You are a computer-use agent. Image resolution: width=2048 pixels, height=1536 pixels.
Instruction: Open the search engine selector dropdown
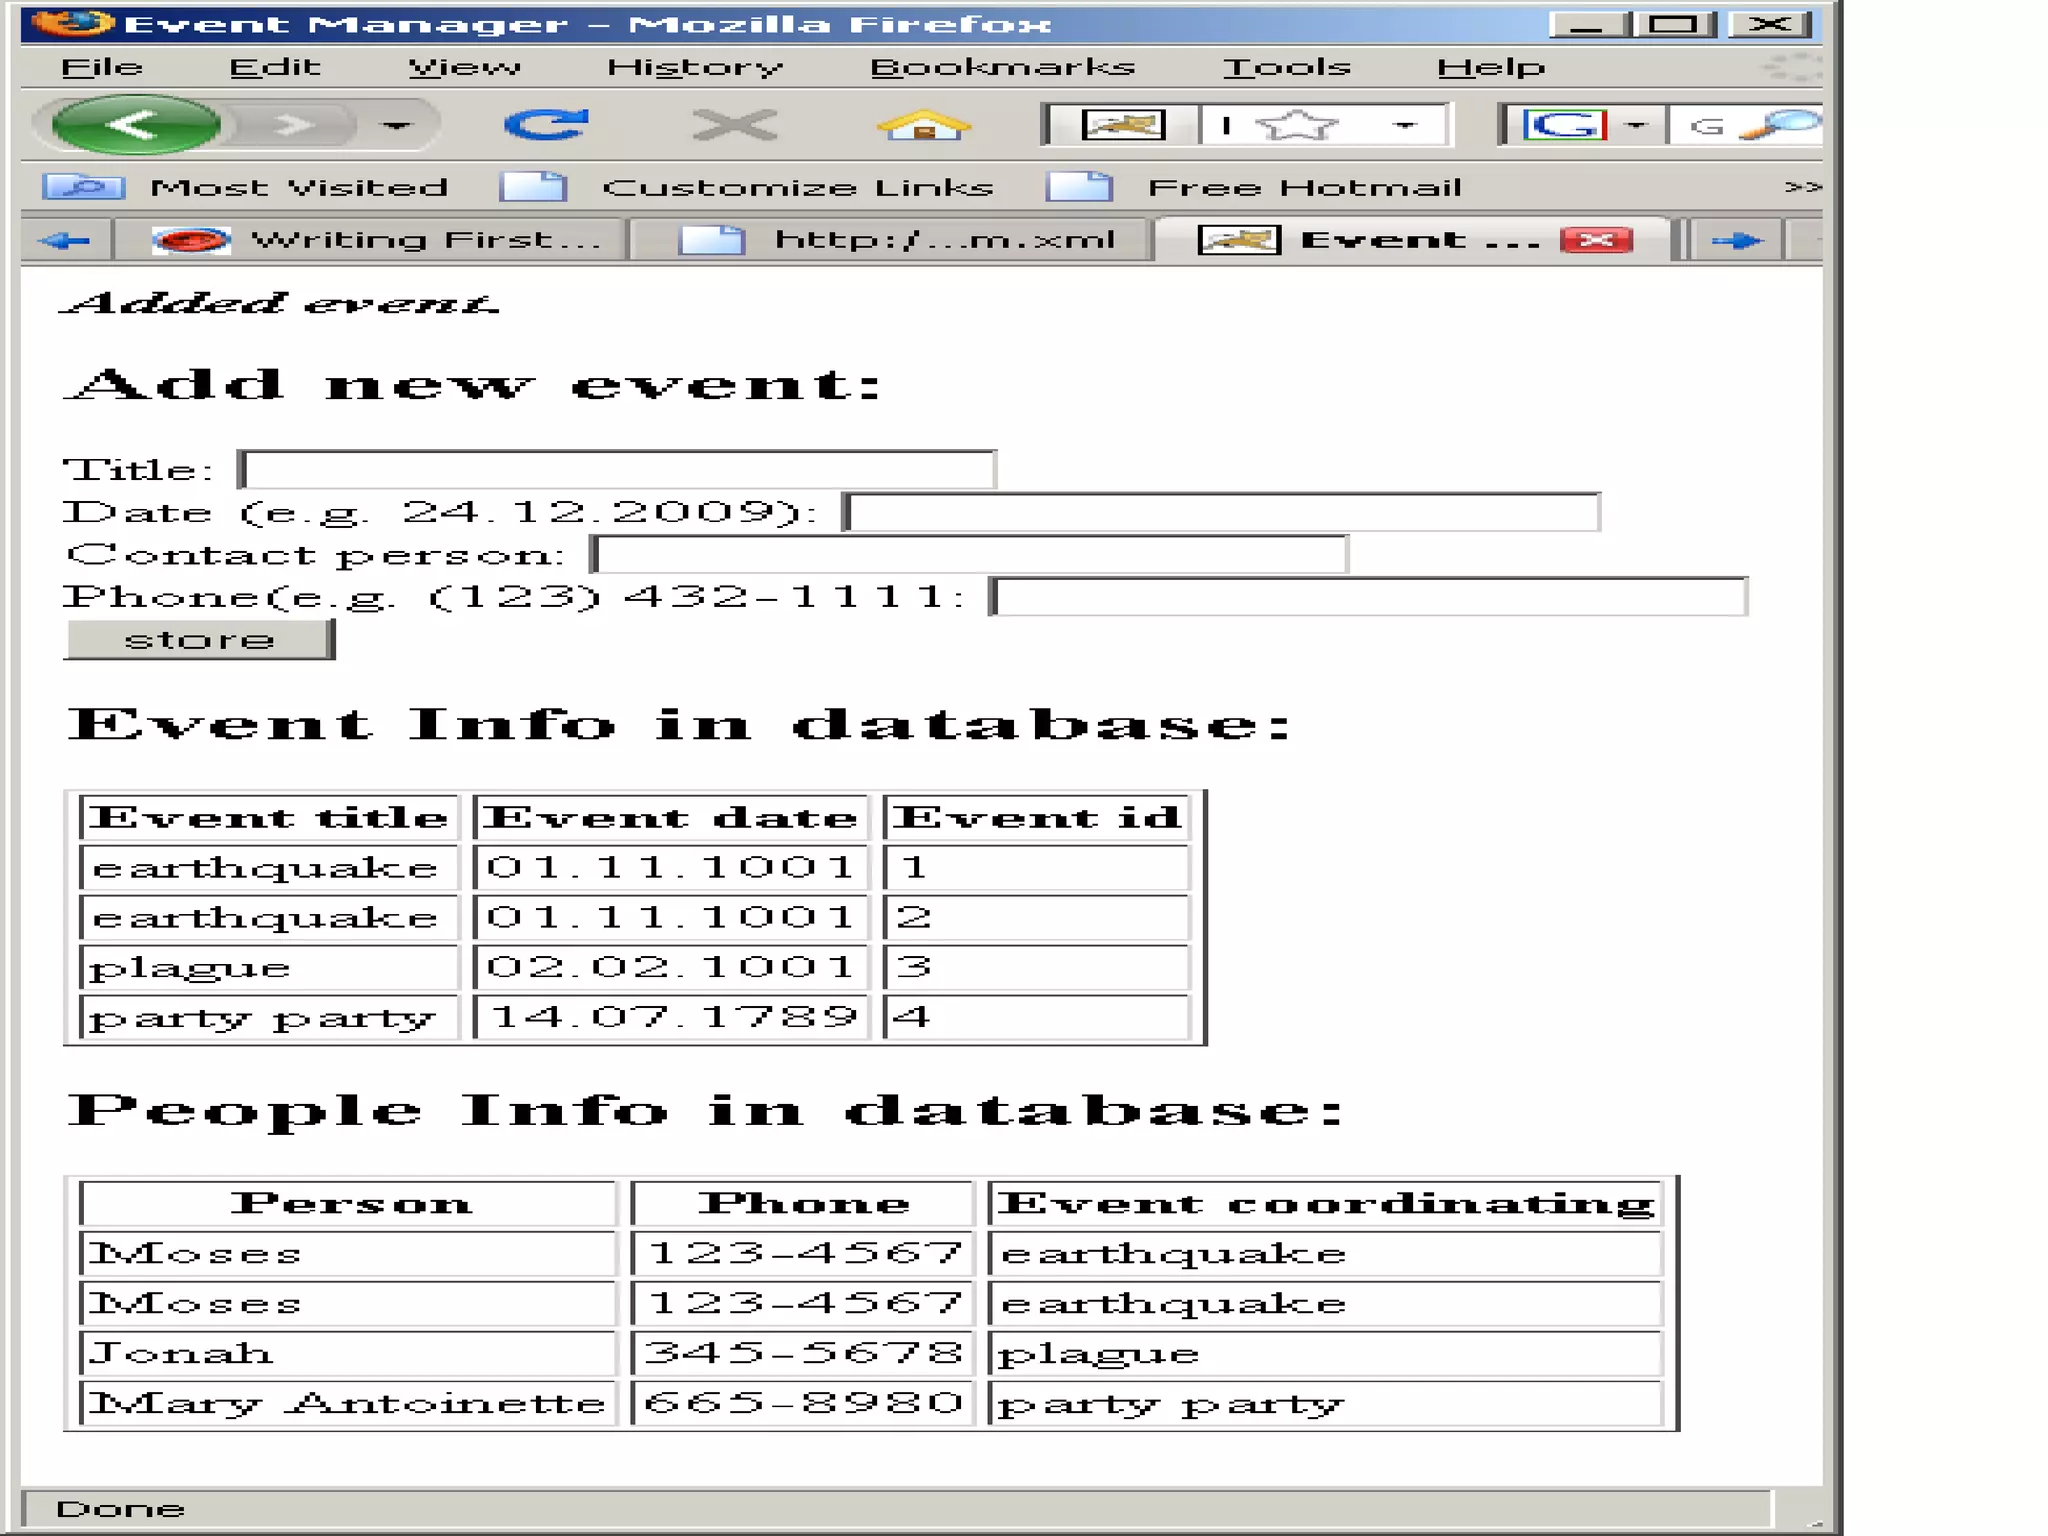pyautogui.click(x=1636, y=126)
